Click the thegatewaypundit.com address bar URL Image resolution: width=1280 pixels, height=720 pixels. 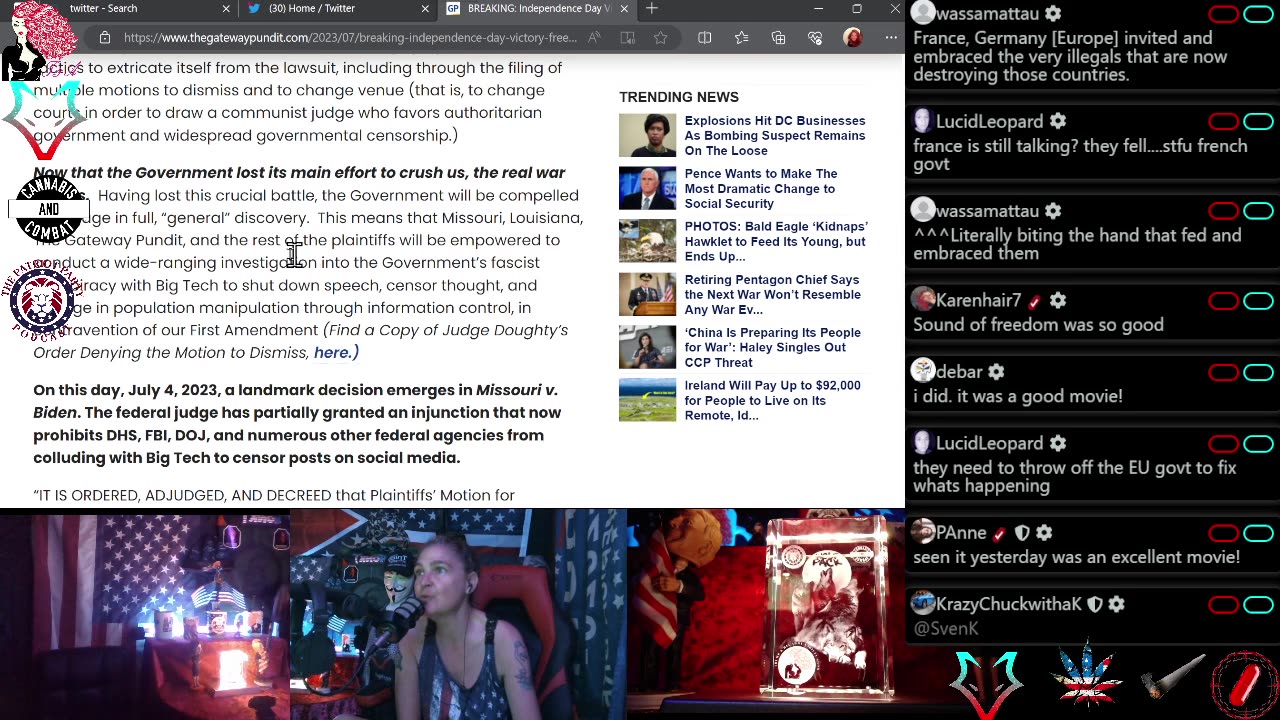(350, 38)
